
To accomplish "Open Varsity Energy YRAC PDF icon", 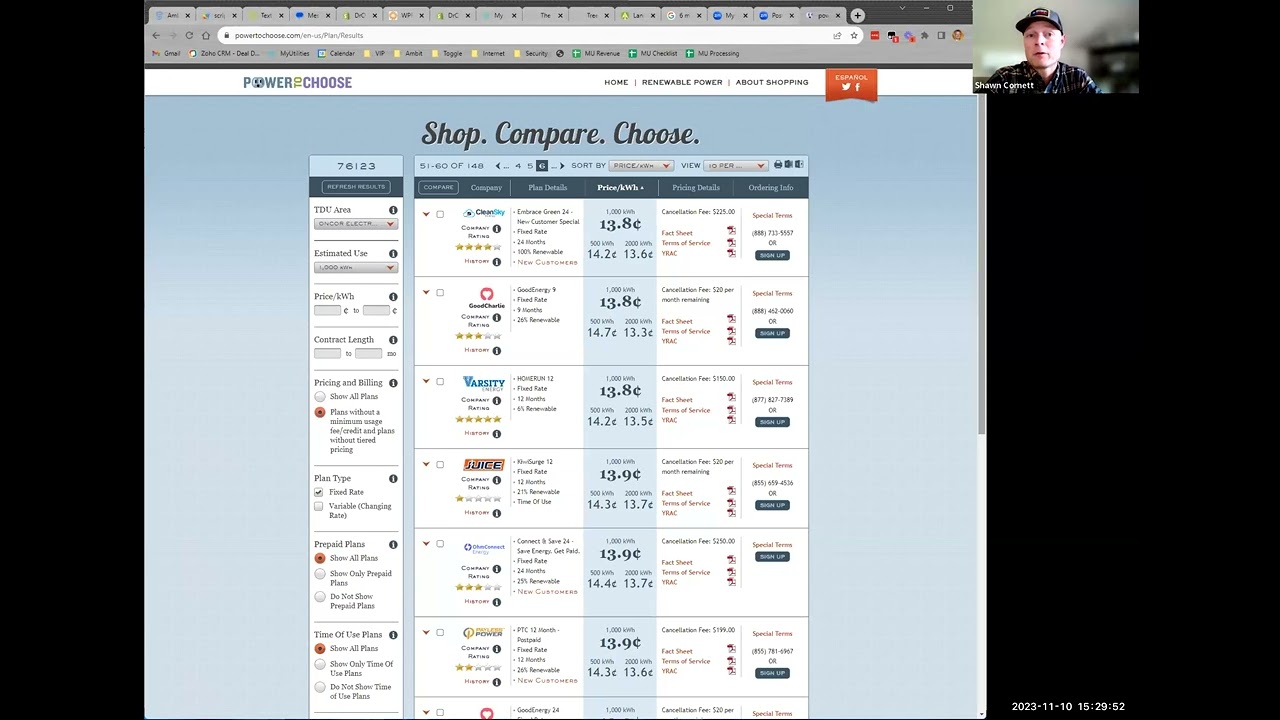I will click(731, 420).
